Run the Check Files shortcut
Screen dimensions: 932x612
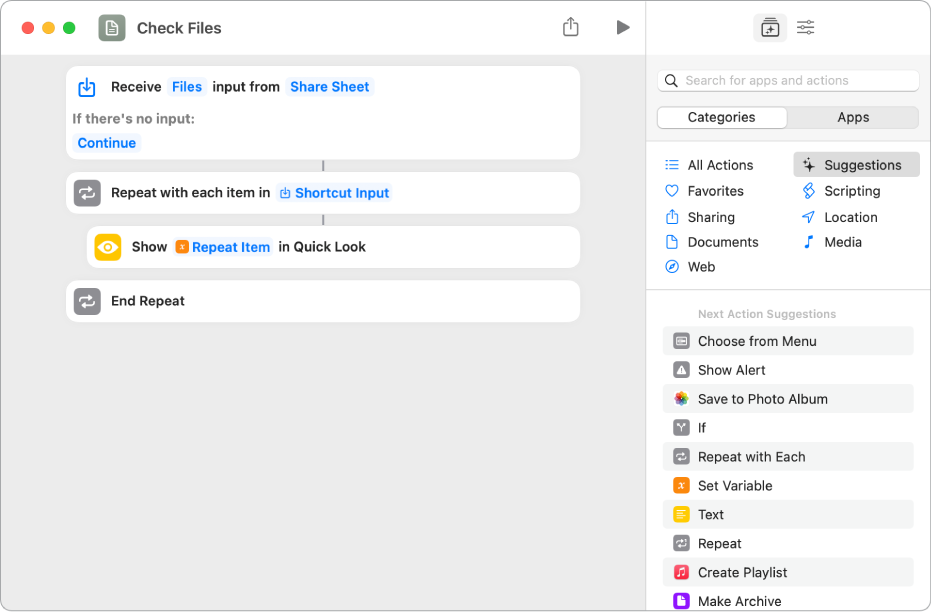point(623,27)
